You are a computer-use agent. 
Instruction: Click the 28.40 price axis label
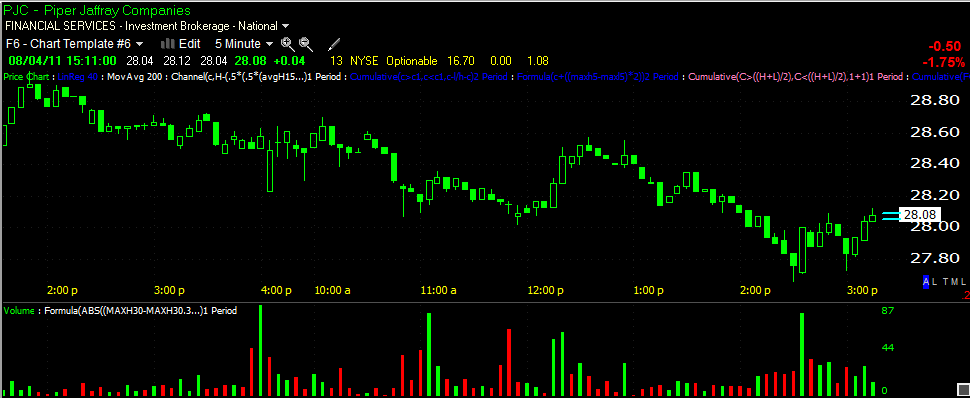pos(935,163)
